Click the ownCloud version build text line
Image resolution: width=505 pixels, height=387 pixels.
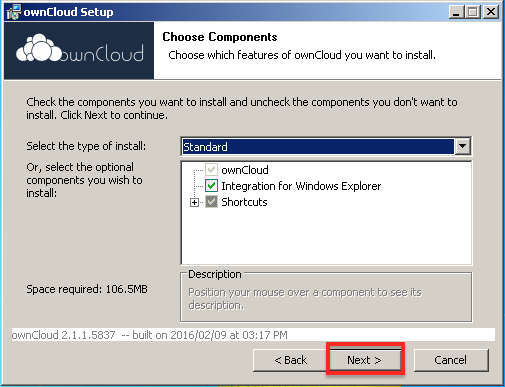click(149, 335)
